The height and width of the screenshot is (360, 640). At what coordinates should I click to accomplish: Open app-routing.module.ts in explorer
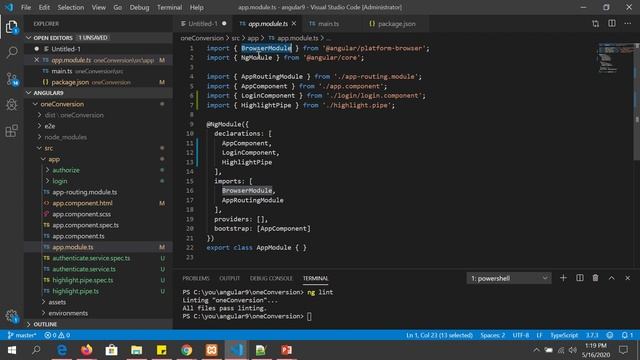point(84,192)
